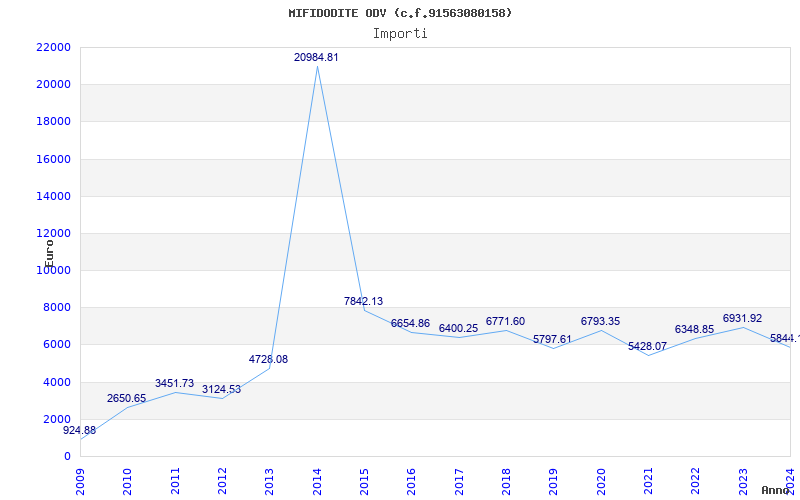Click the y-axis value 18000
Viewport: 800px width, 500px height.
(x=53, y=122)
